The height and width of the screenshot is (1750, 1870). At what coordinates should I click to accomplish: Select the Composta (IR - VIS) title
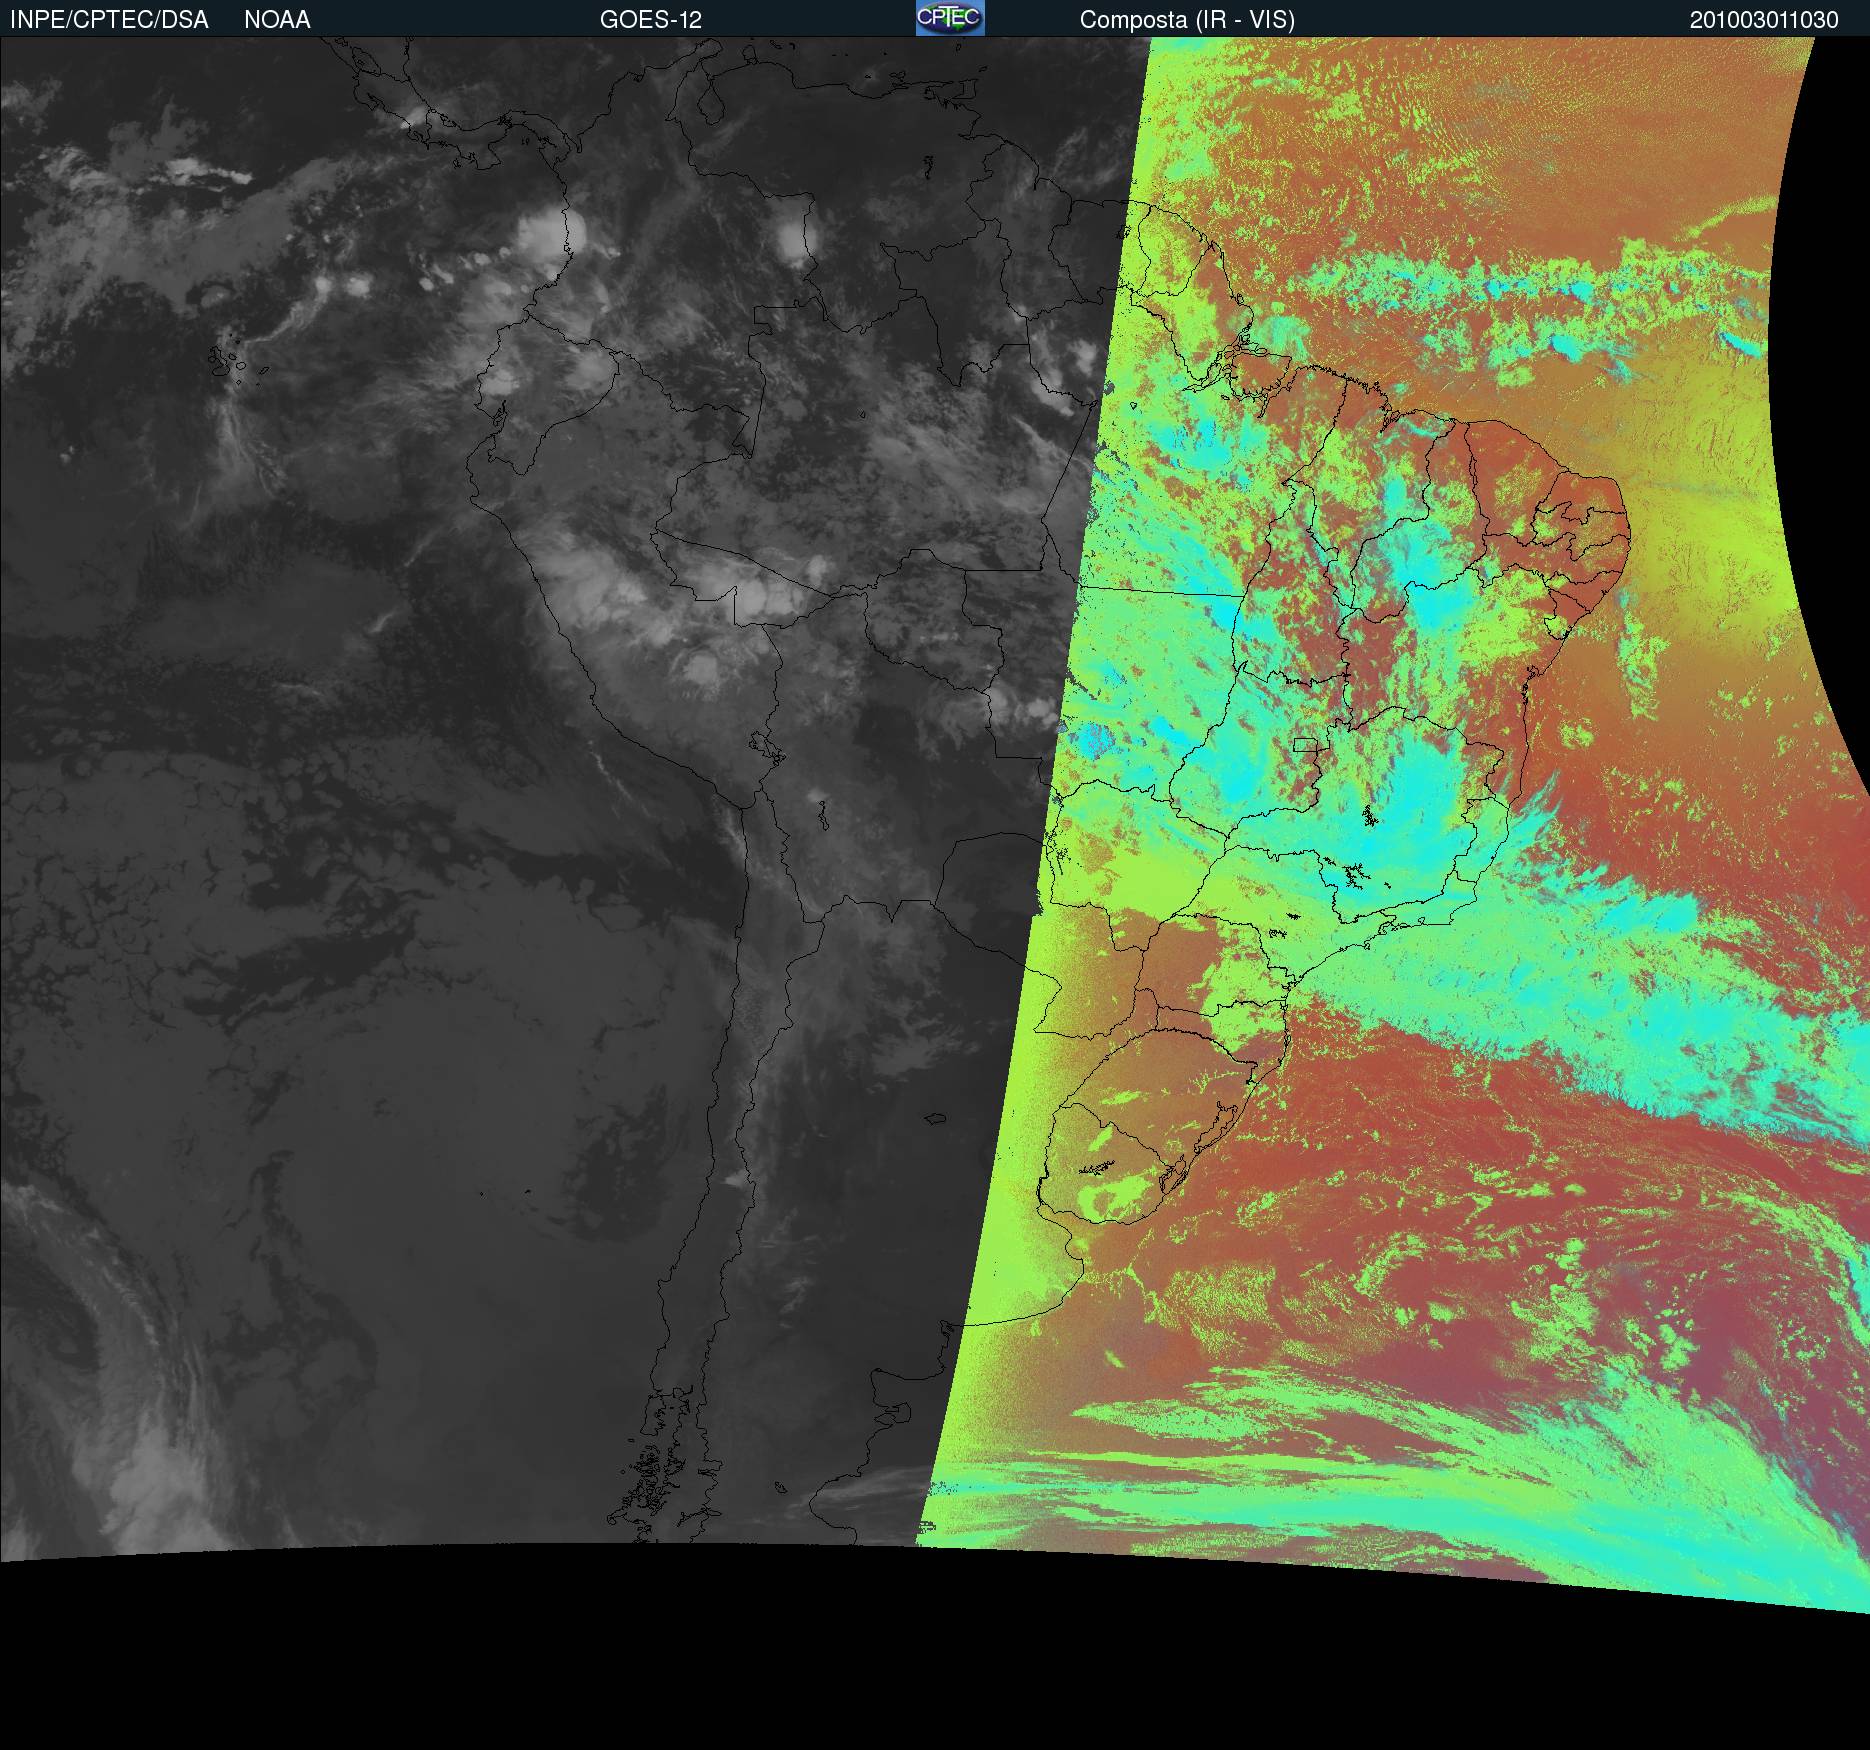tap(1187, 20)
